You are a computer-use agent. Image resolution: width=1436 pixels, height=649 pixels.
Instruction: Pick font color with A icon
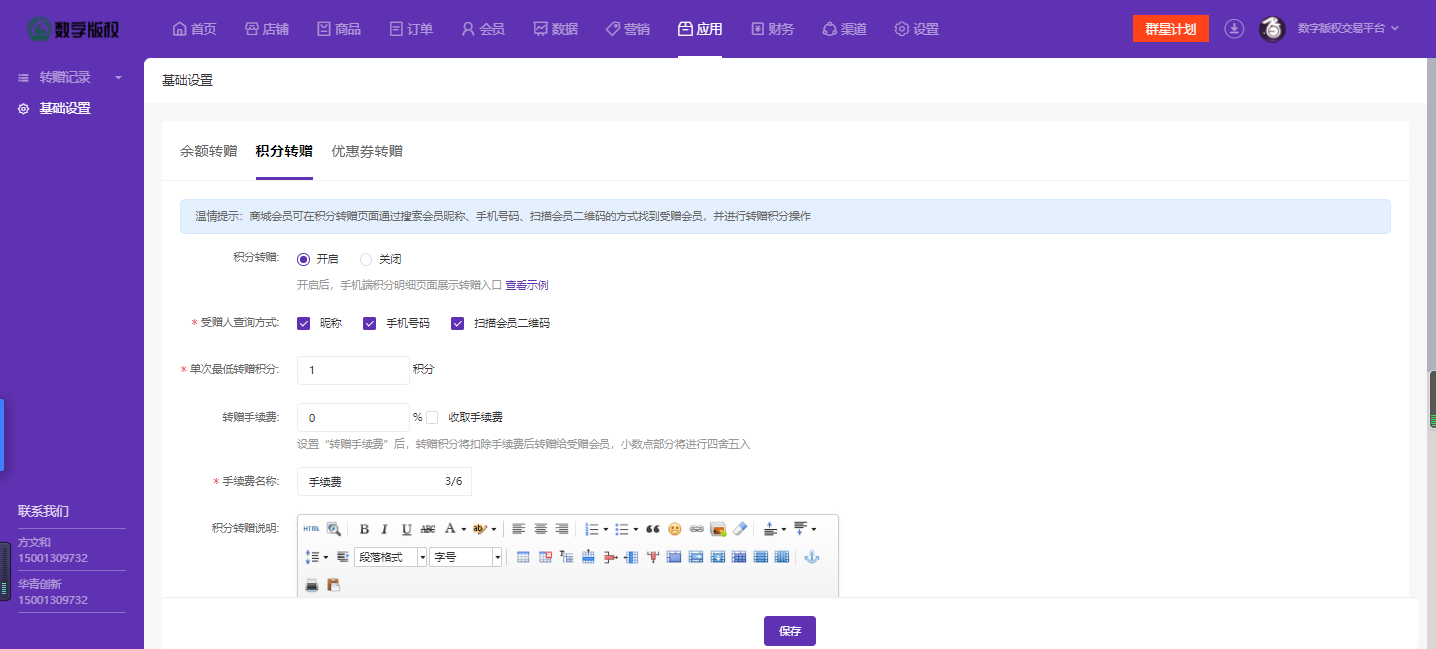[x=450, y=529]
